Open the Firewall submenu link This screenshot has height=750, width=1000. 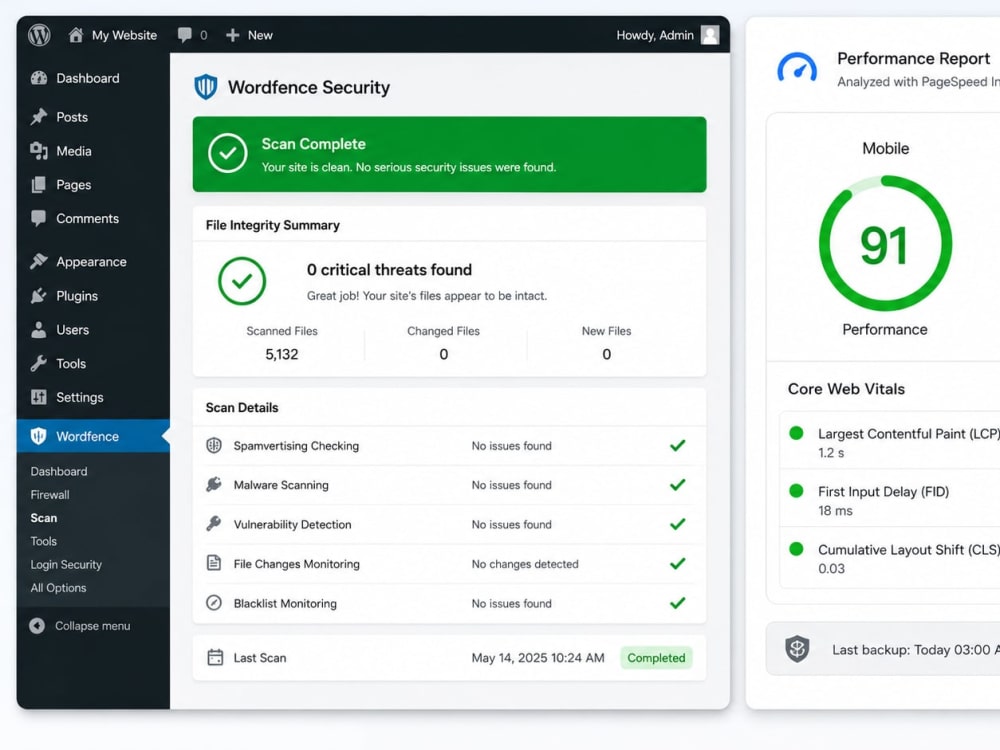[x=50, y=495]
